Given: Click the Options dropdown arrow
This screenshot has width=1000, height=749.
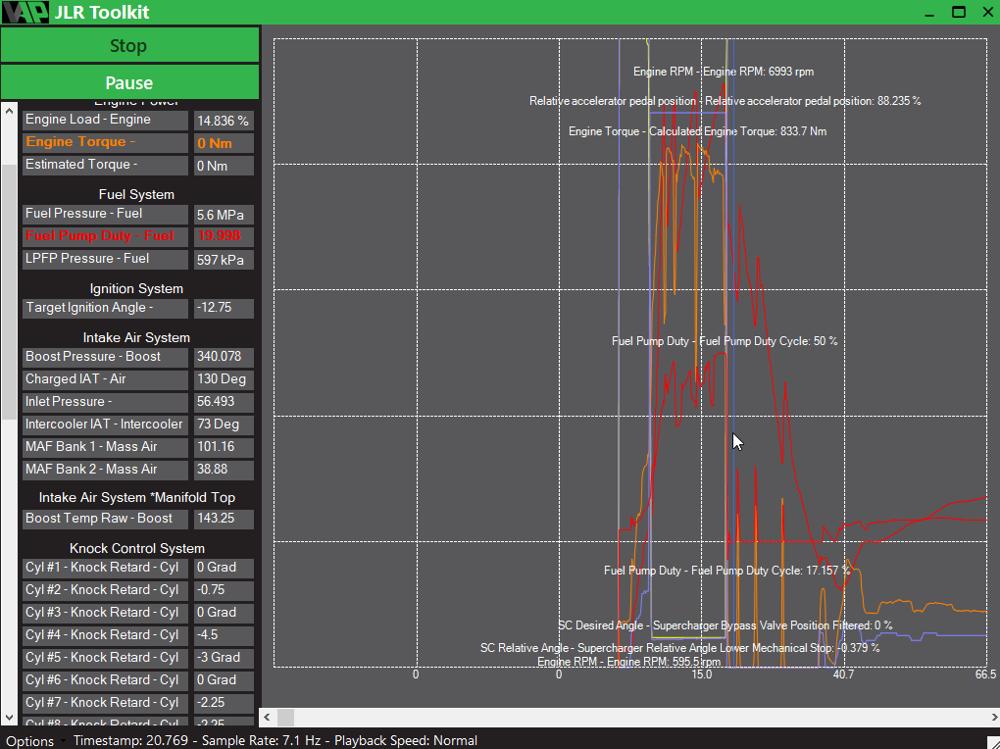Looking at the screenshot, I should [x=62, y=740].
